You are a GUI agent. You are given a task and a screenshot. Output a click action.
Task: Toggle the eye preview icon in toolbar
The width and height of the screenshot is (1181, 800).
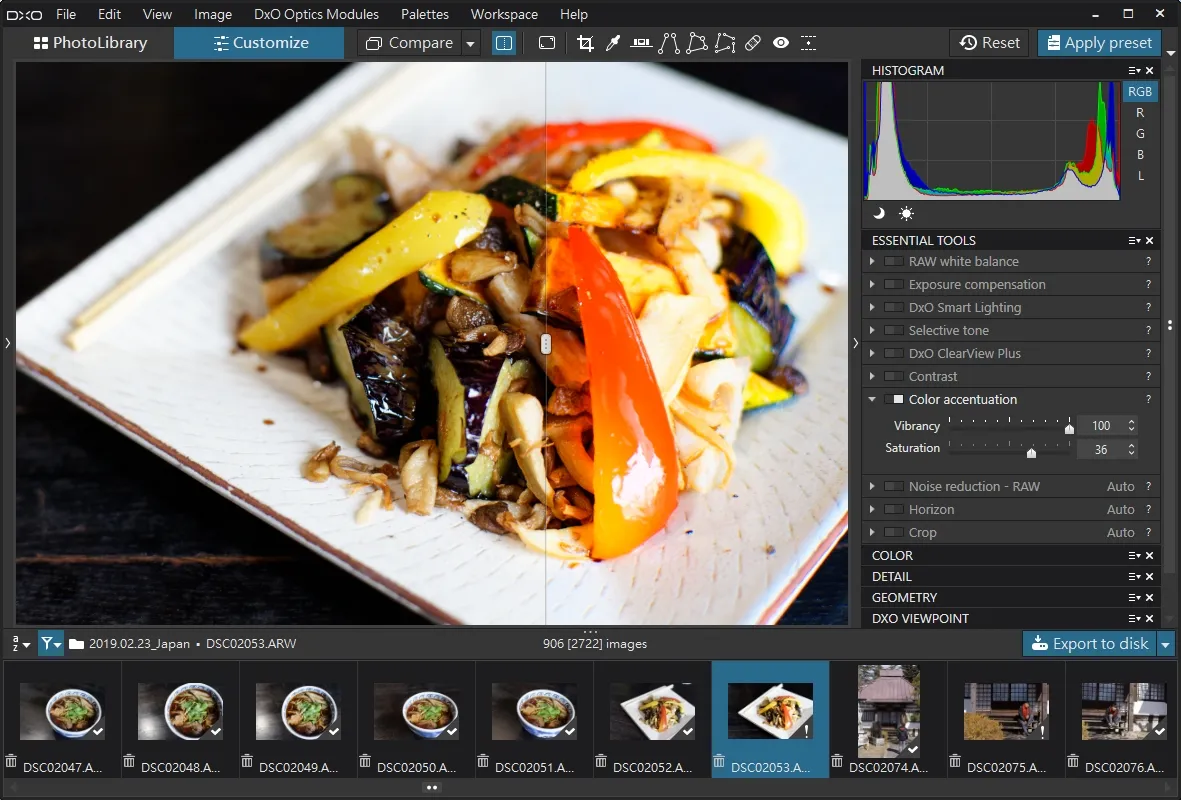(x=781, y=43)
